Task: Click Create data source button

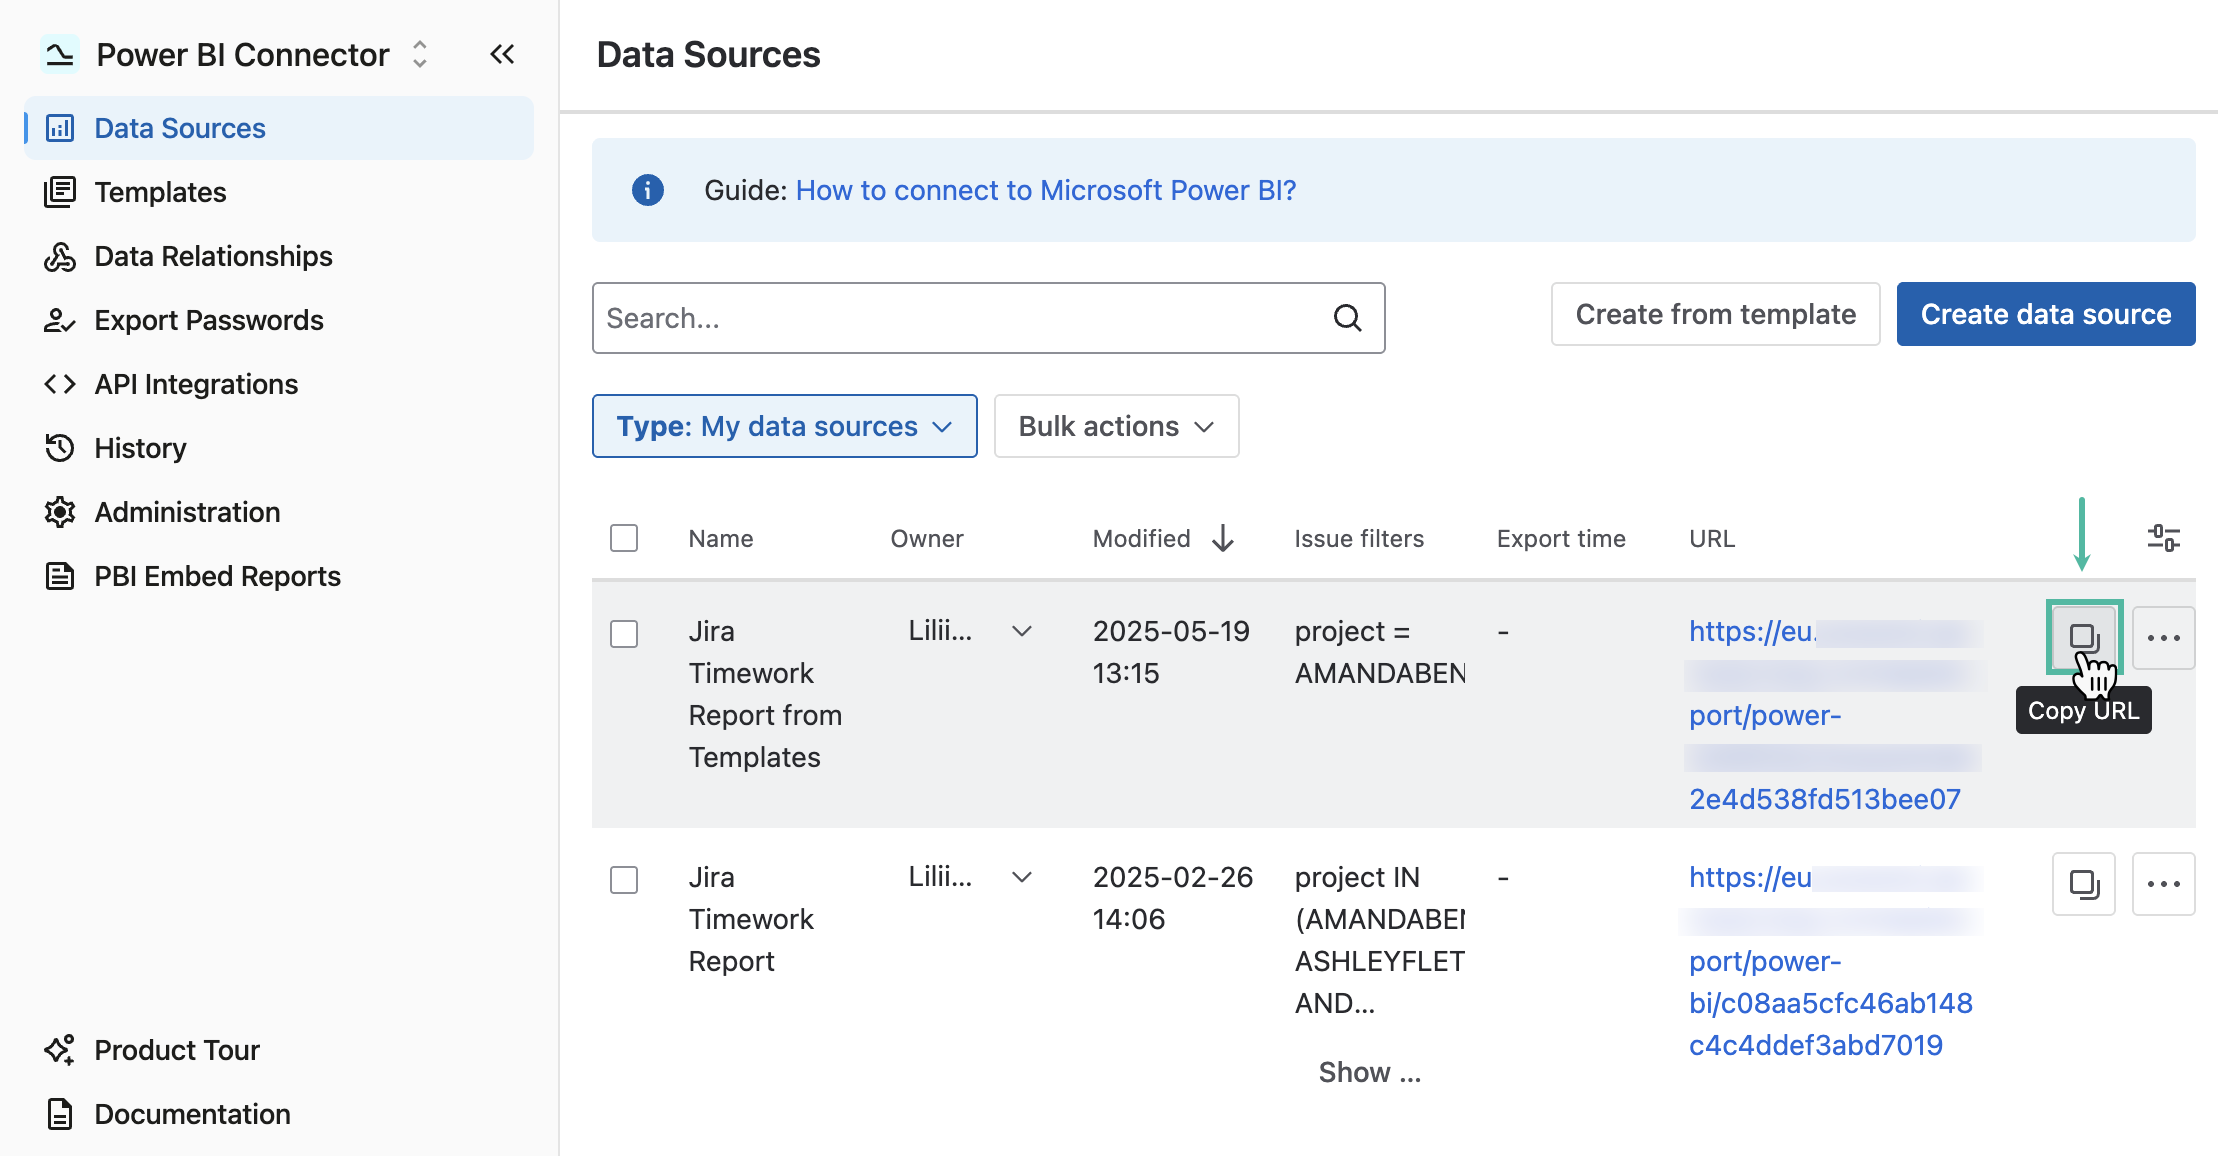Action: [x=2046, y=314]
